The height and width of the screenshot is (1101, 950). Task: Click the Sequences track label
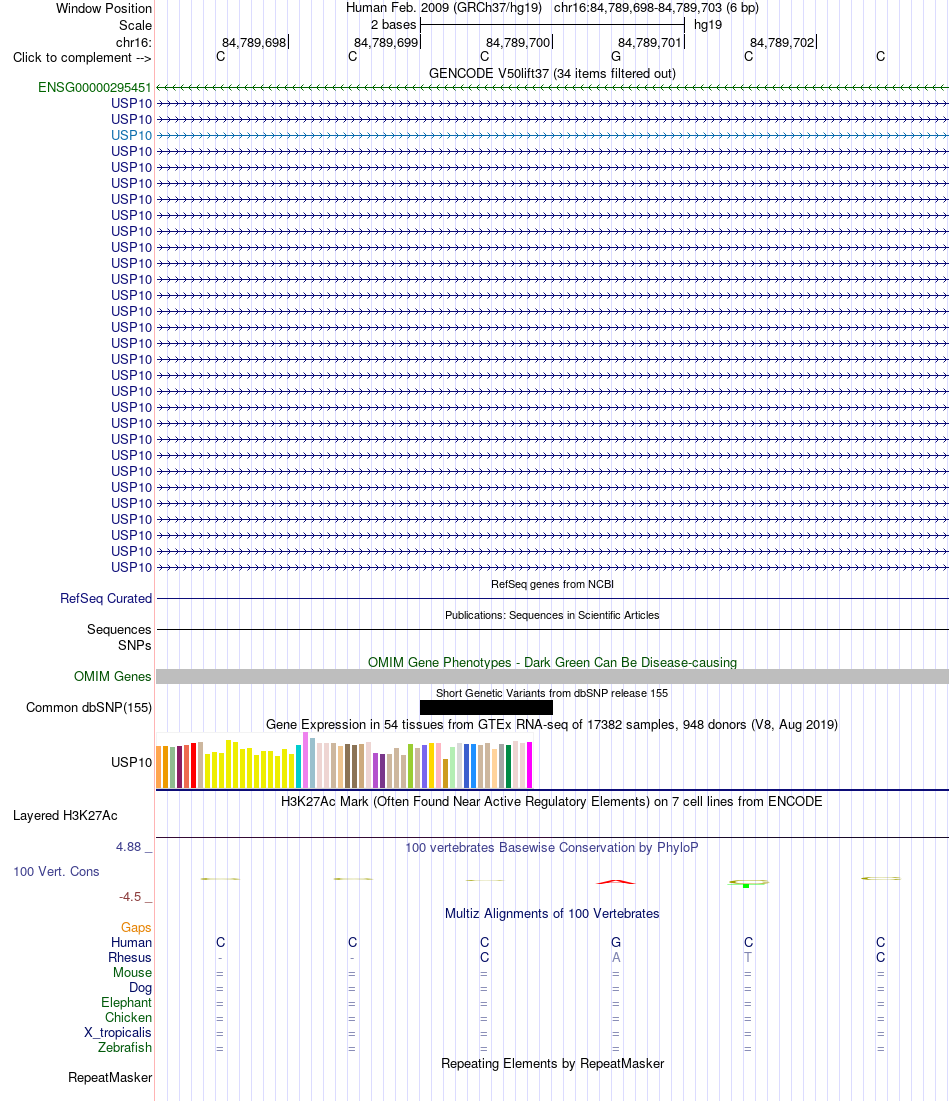tap(119, 629)
